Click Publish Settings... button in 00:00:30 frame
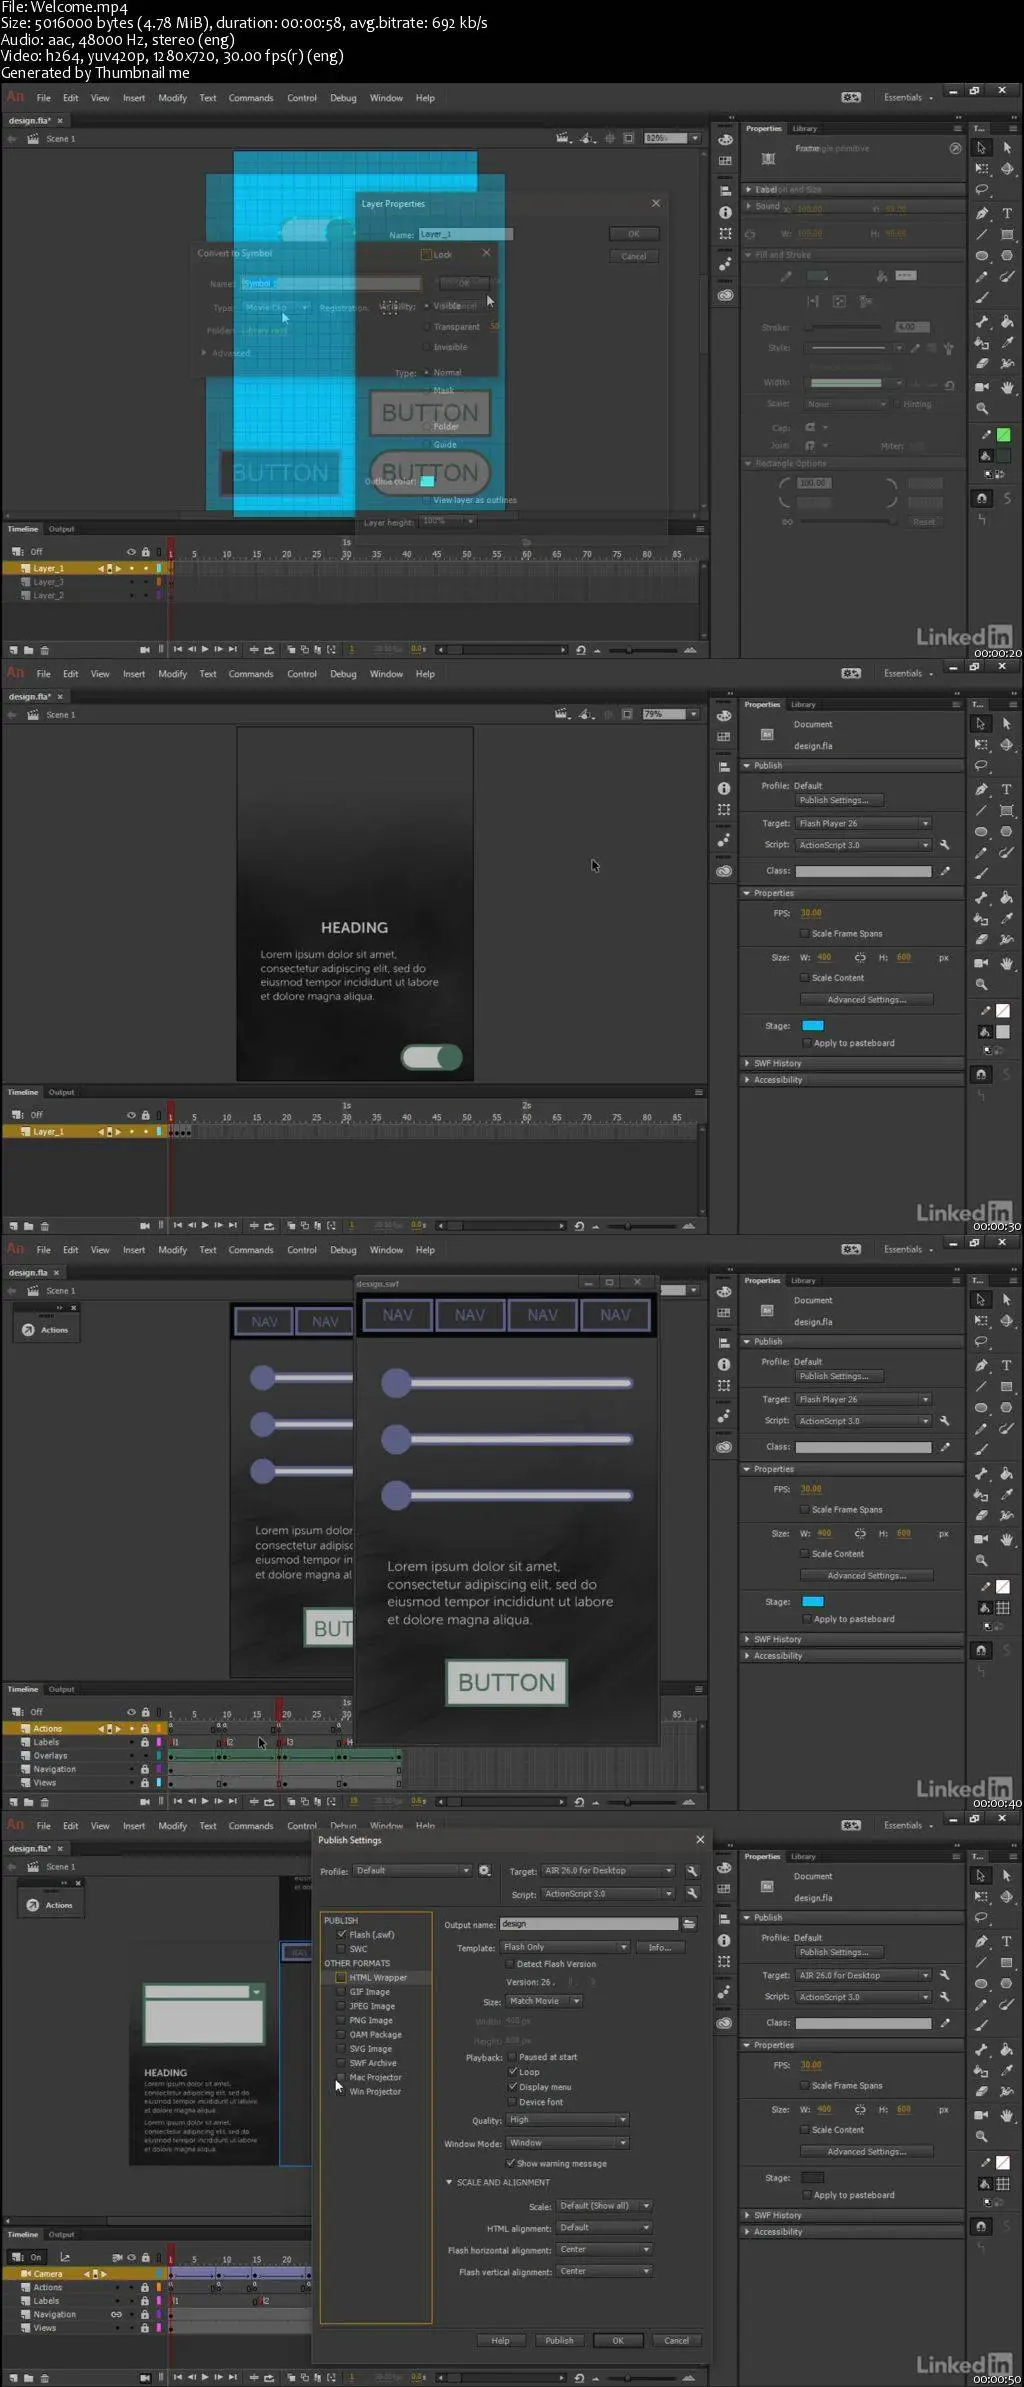Image resolution: width=1024 pixels, height=2387 pixels. [839, 800]
